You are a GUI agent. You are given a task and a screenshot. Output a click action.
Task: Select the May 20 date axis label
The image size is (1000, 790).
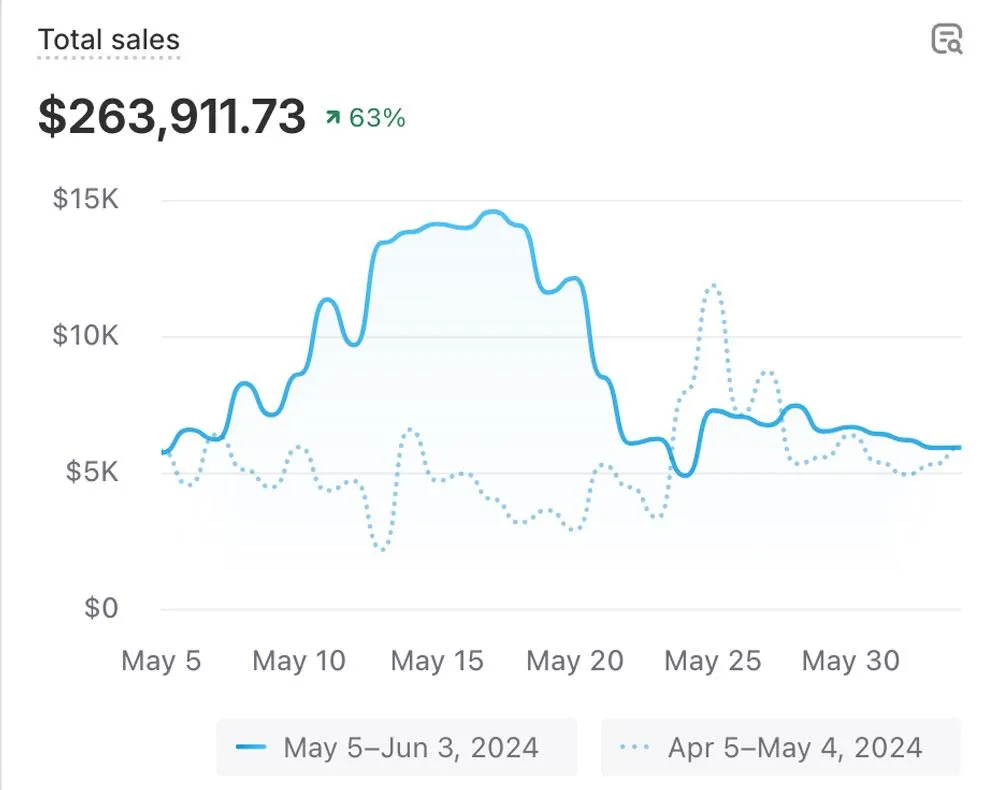click(575, 661)
